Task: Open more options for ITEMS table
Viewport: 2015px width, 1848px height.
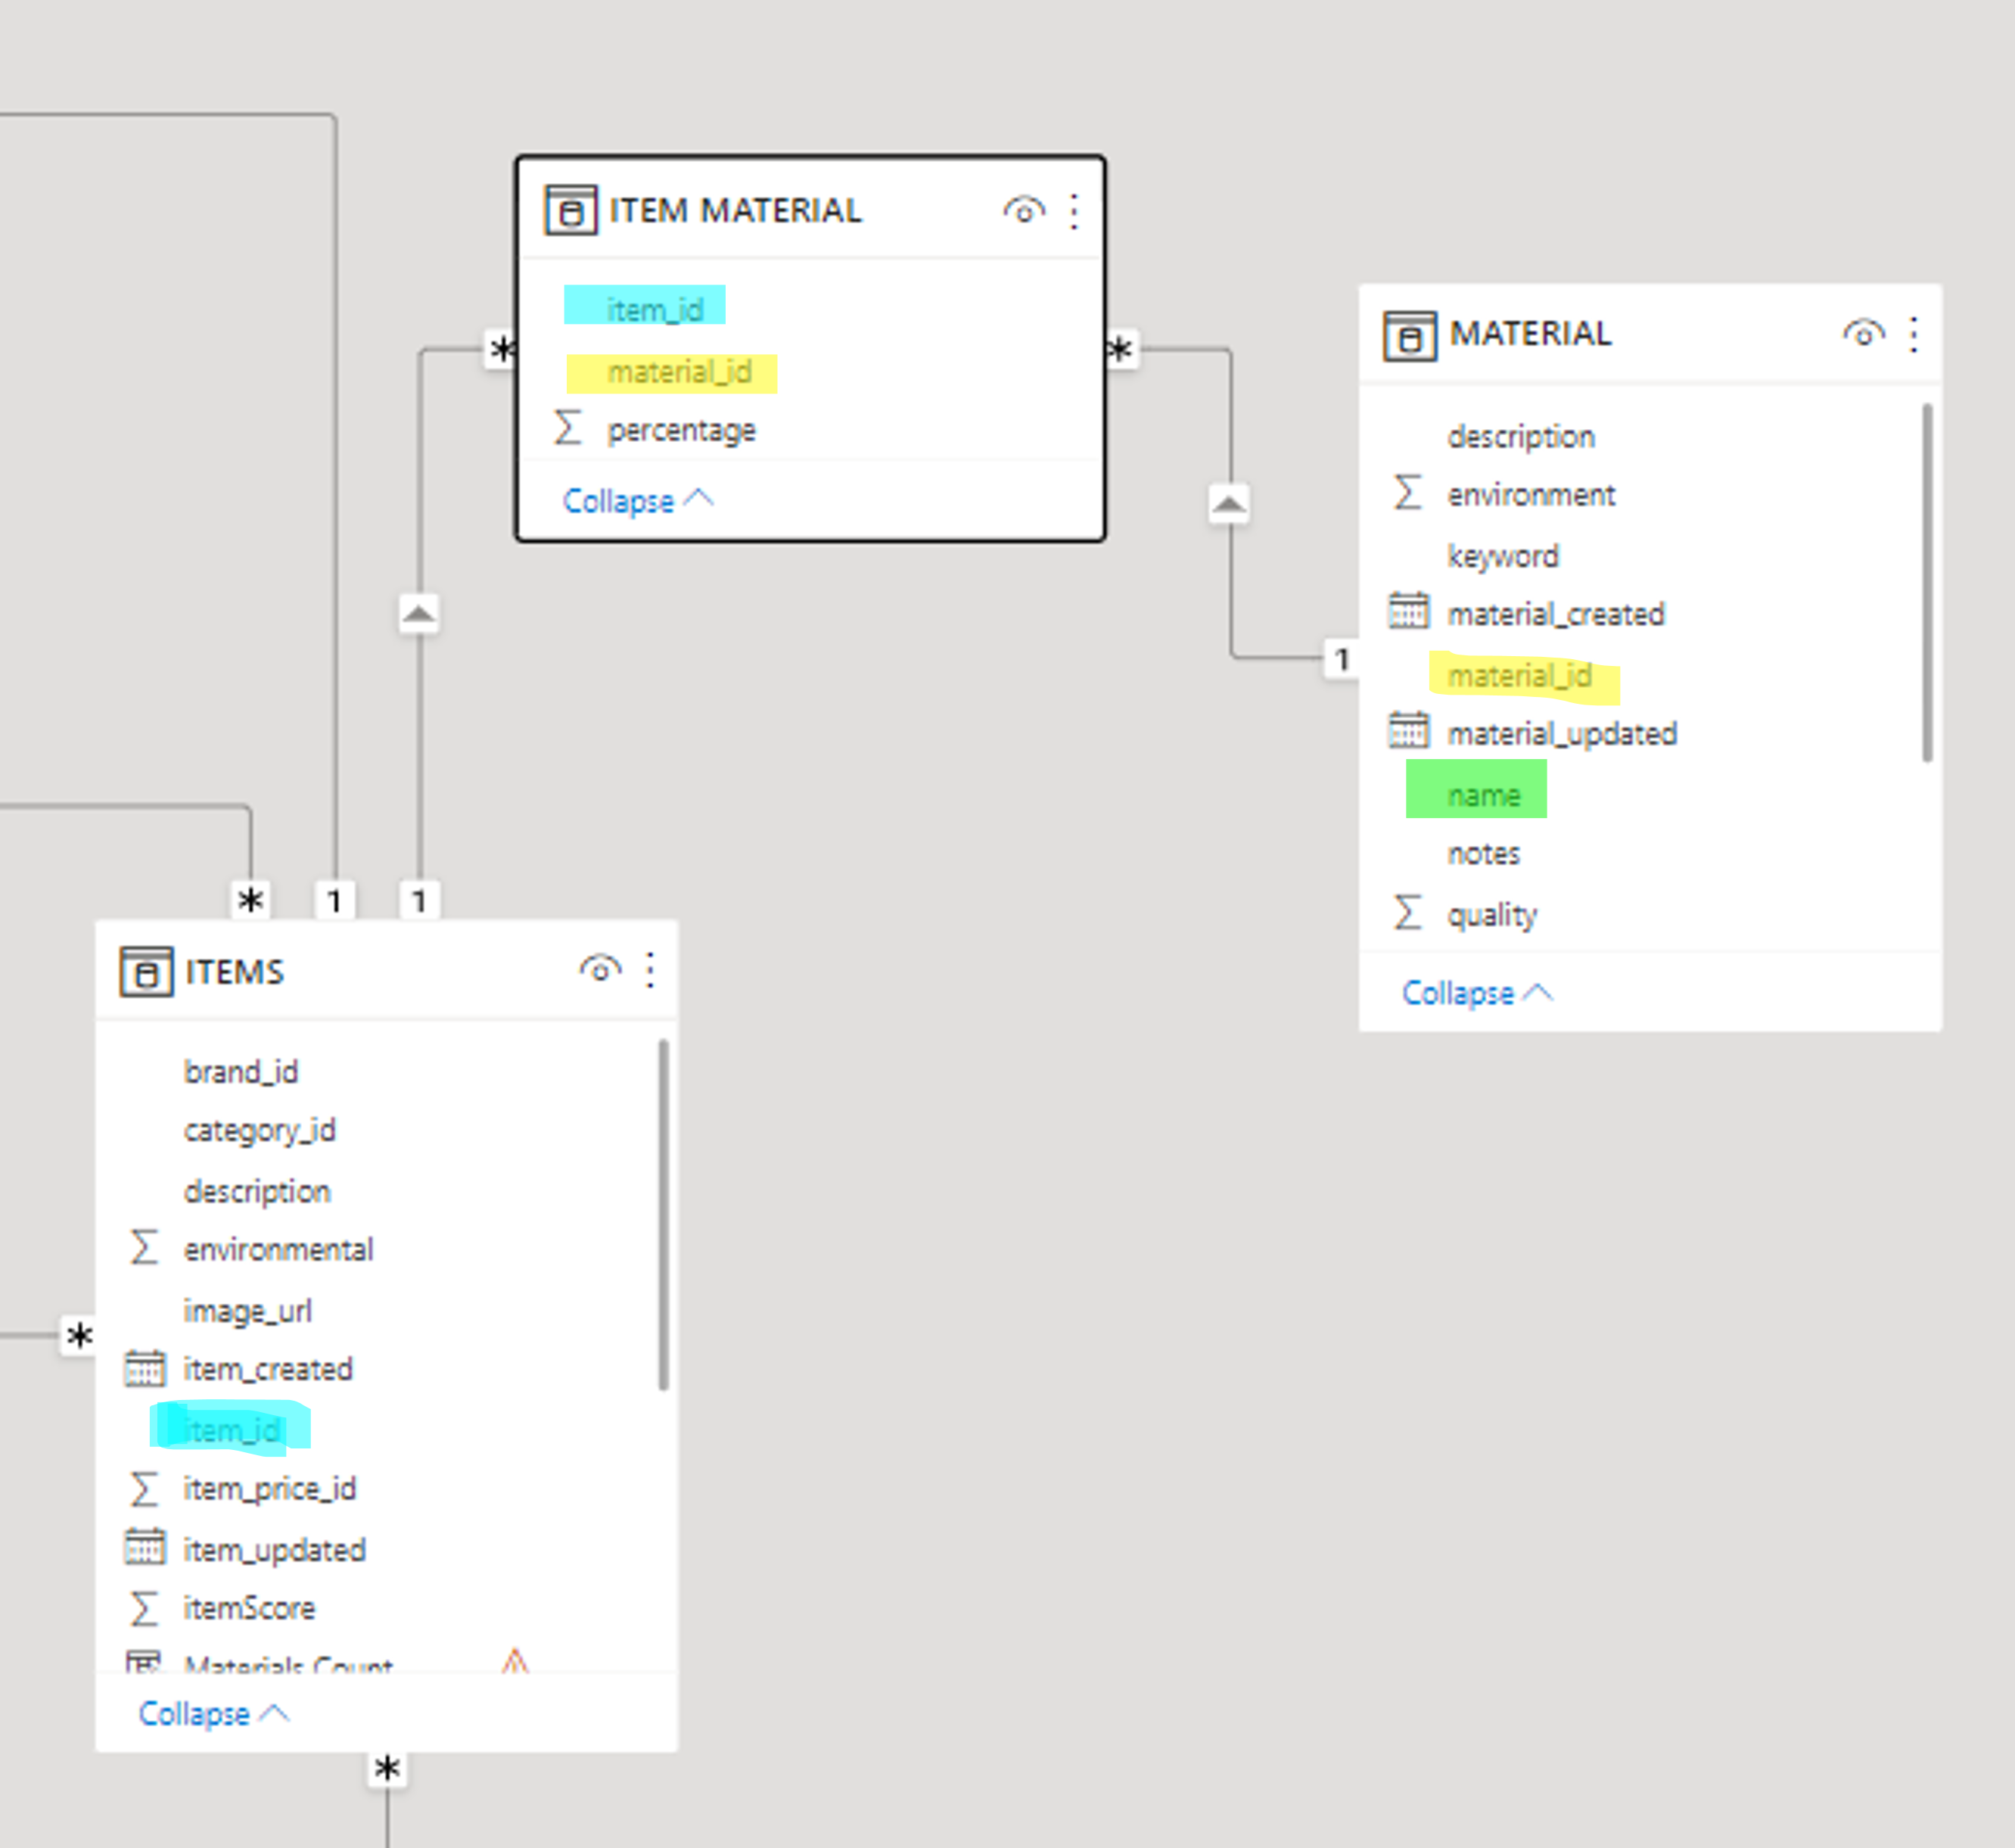Action: click(650, 970)
